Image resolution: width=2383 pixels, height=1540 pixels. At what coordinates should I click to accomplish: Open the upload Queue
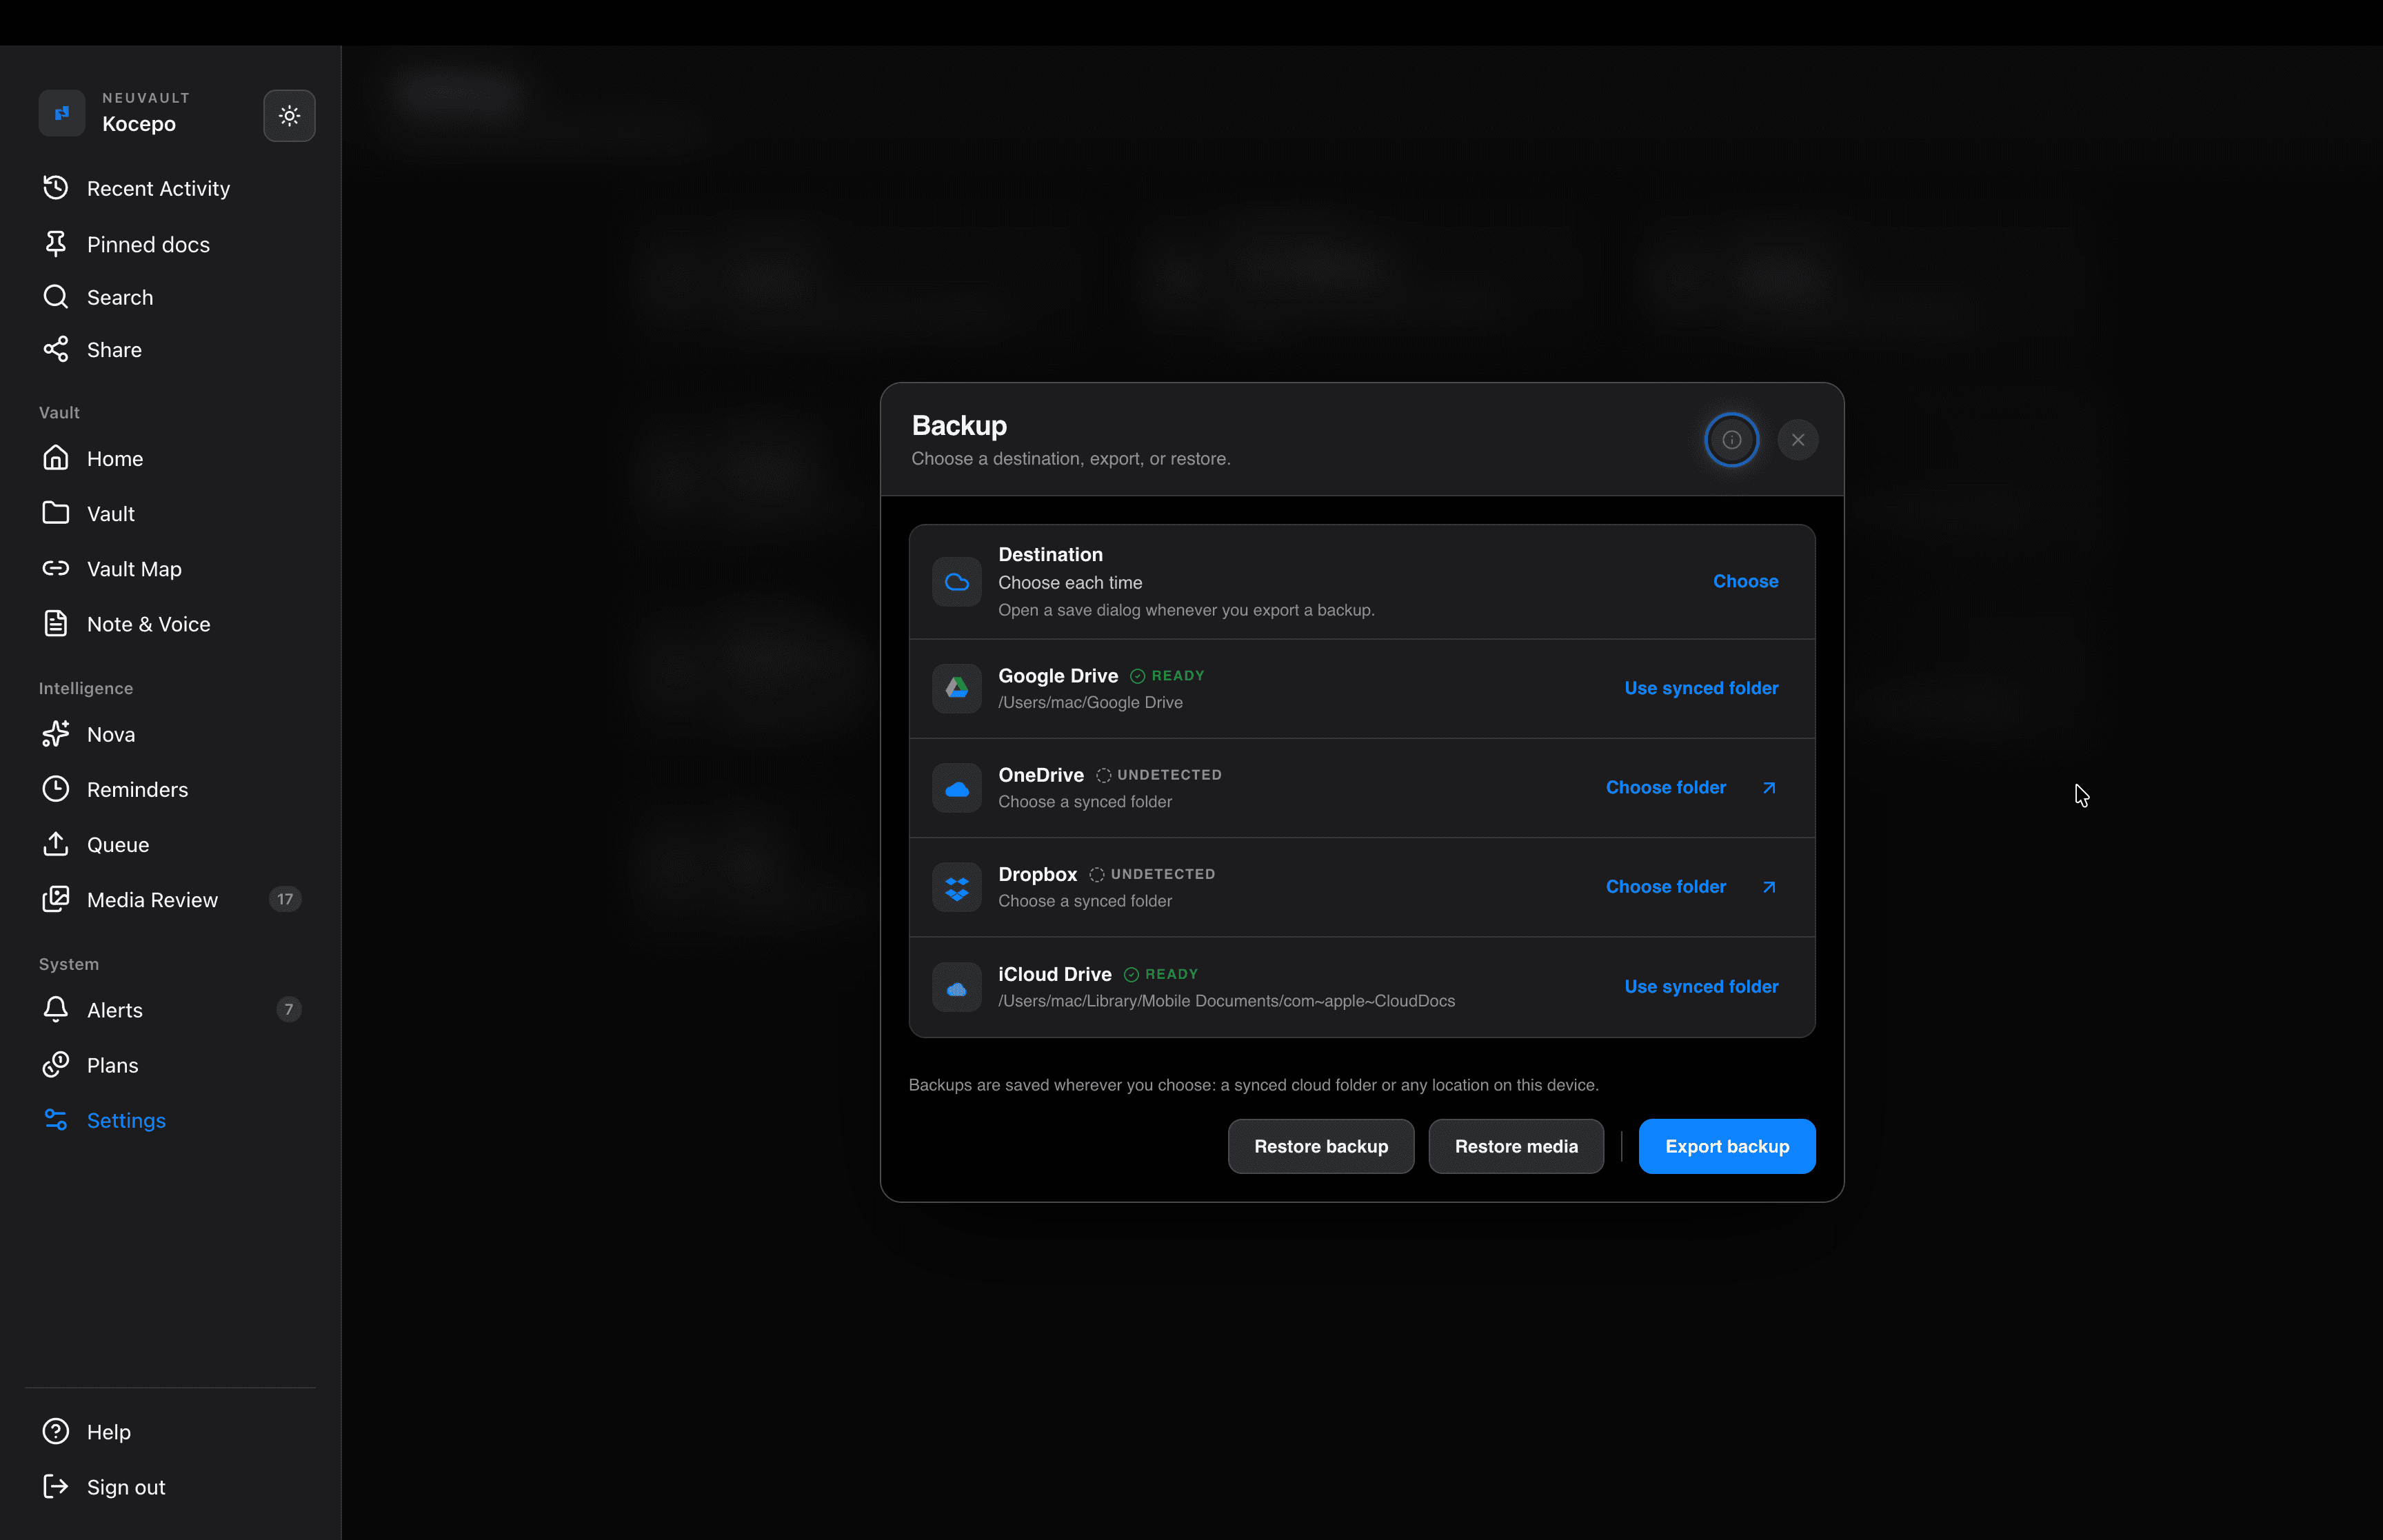point(170,844)
